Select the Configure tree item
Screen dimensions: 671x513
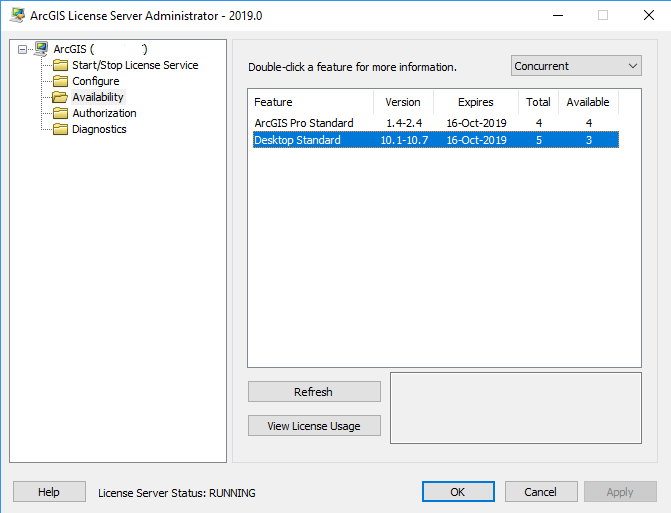pyautogui.click(x=95, y=81)
